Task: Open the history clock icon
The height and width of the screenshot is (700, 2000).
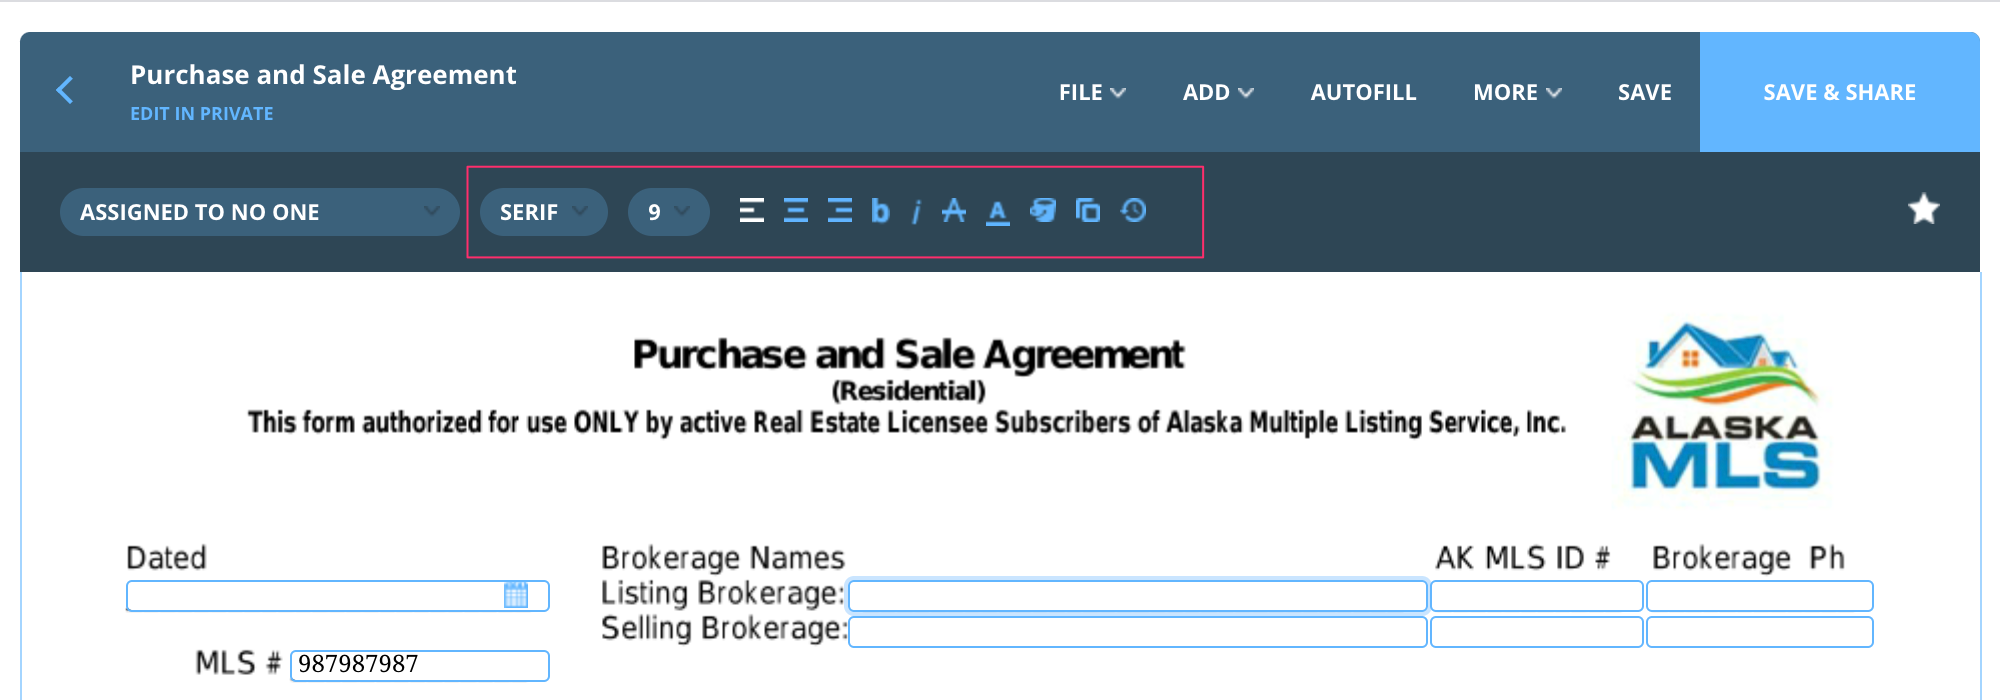Action: 1134,211
